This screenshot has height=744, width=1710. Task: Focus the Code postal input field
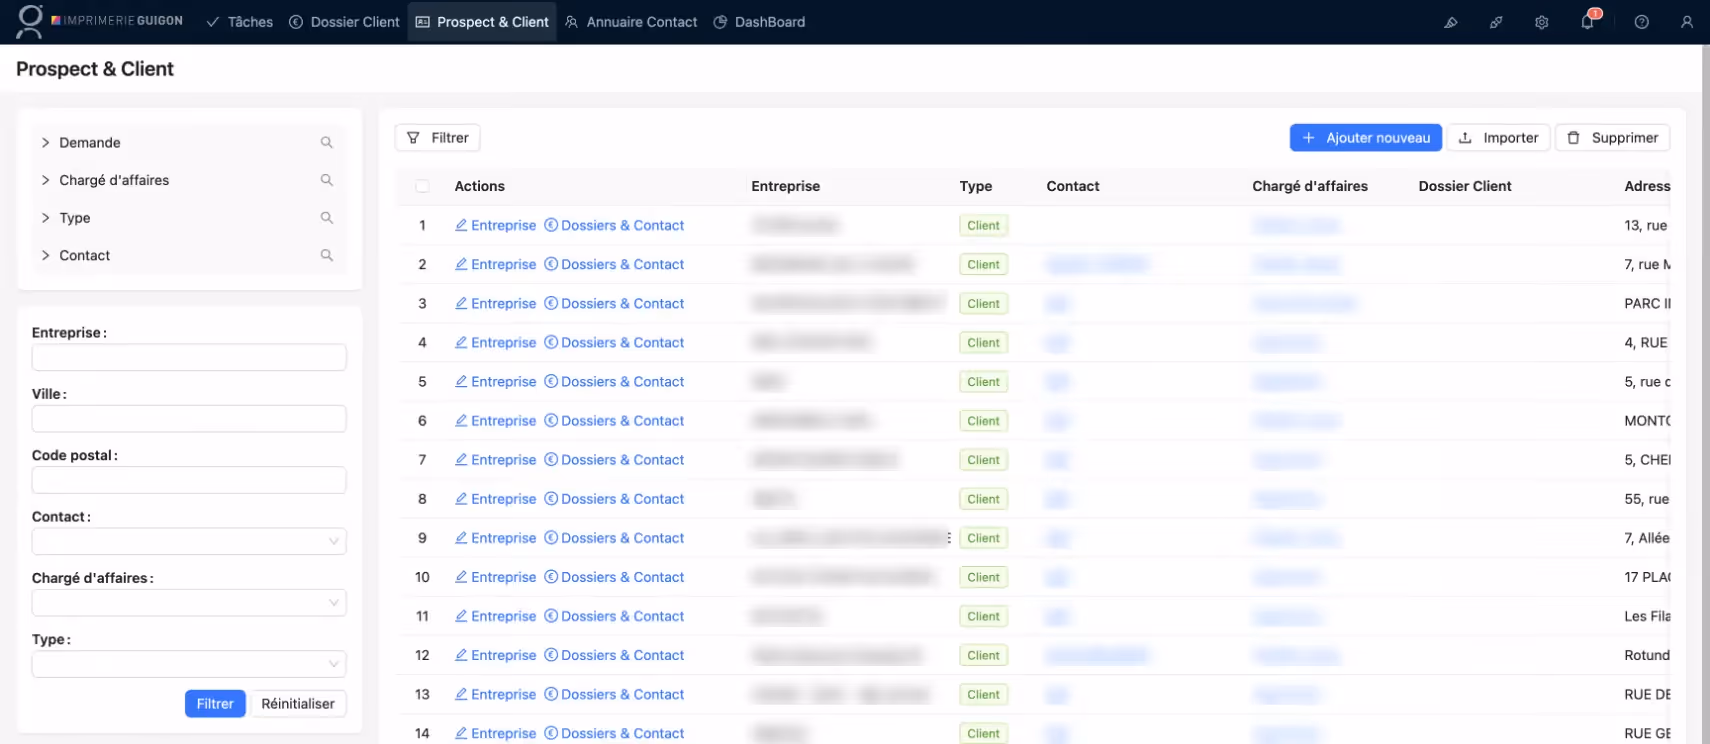tap(189, 480)
